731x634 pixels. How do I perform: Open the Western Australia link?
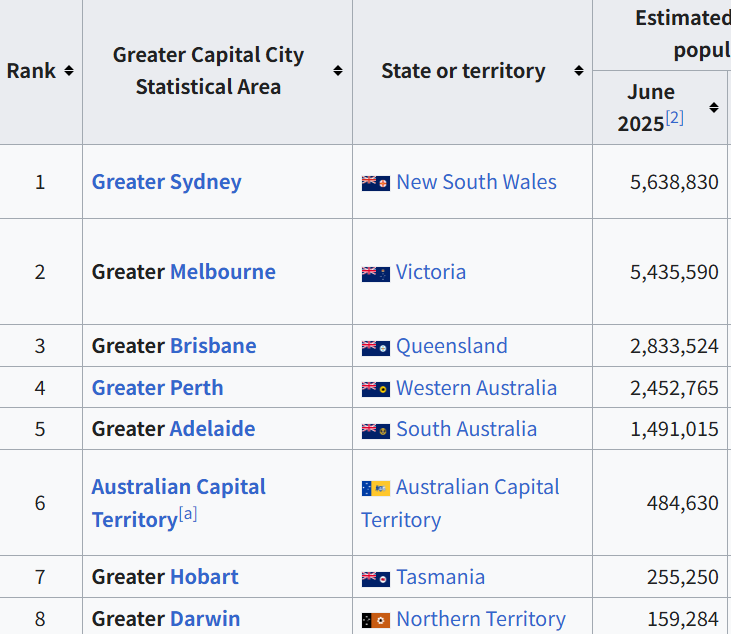[x=476, y=388]
